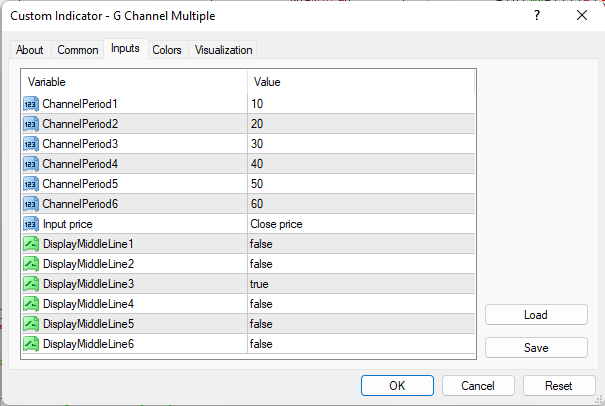Image resolution: width=605 pixels, height=406 pixels.
Task: Click the boolean icon beside DisplayMiddleLine3
Action: (x=30, y=284)
